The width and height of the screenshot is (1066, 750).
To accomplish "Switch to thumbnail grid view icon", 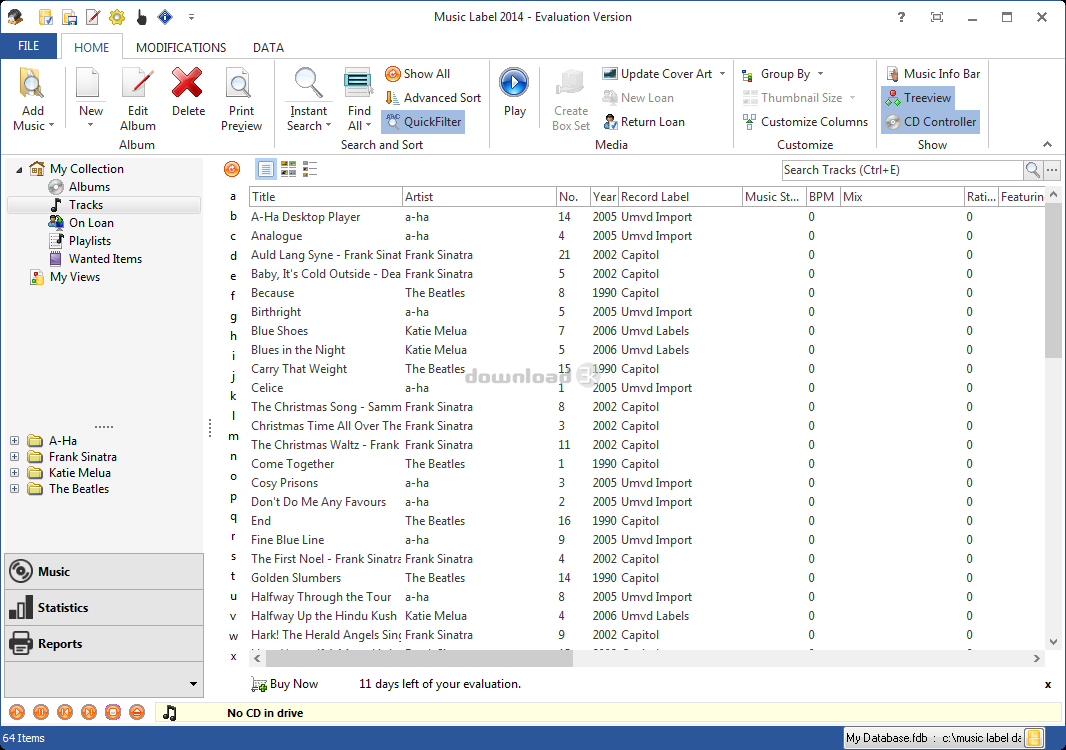I will 288,169.
